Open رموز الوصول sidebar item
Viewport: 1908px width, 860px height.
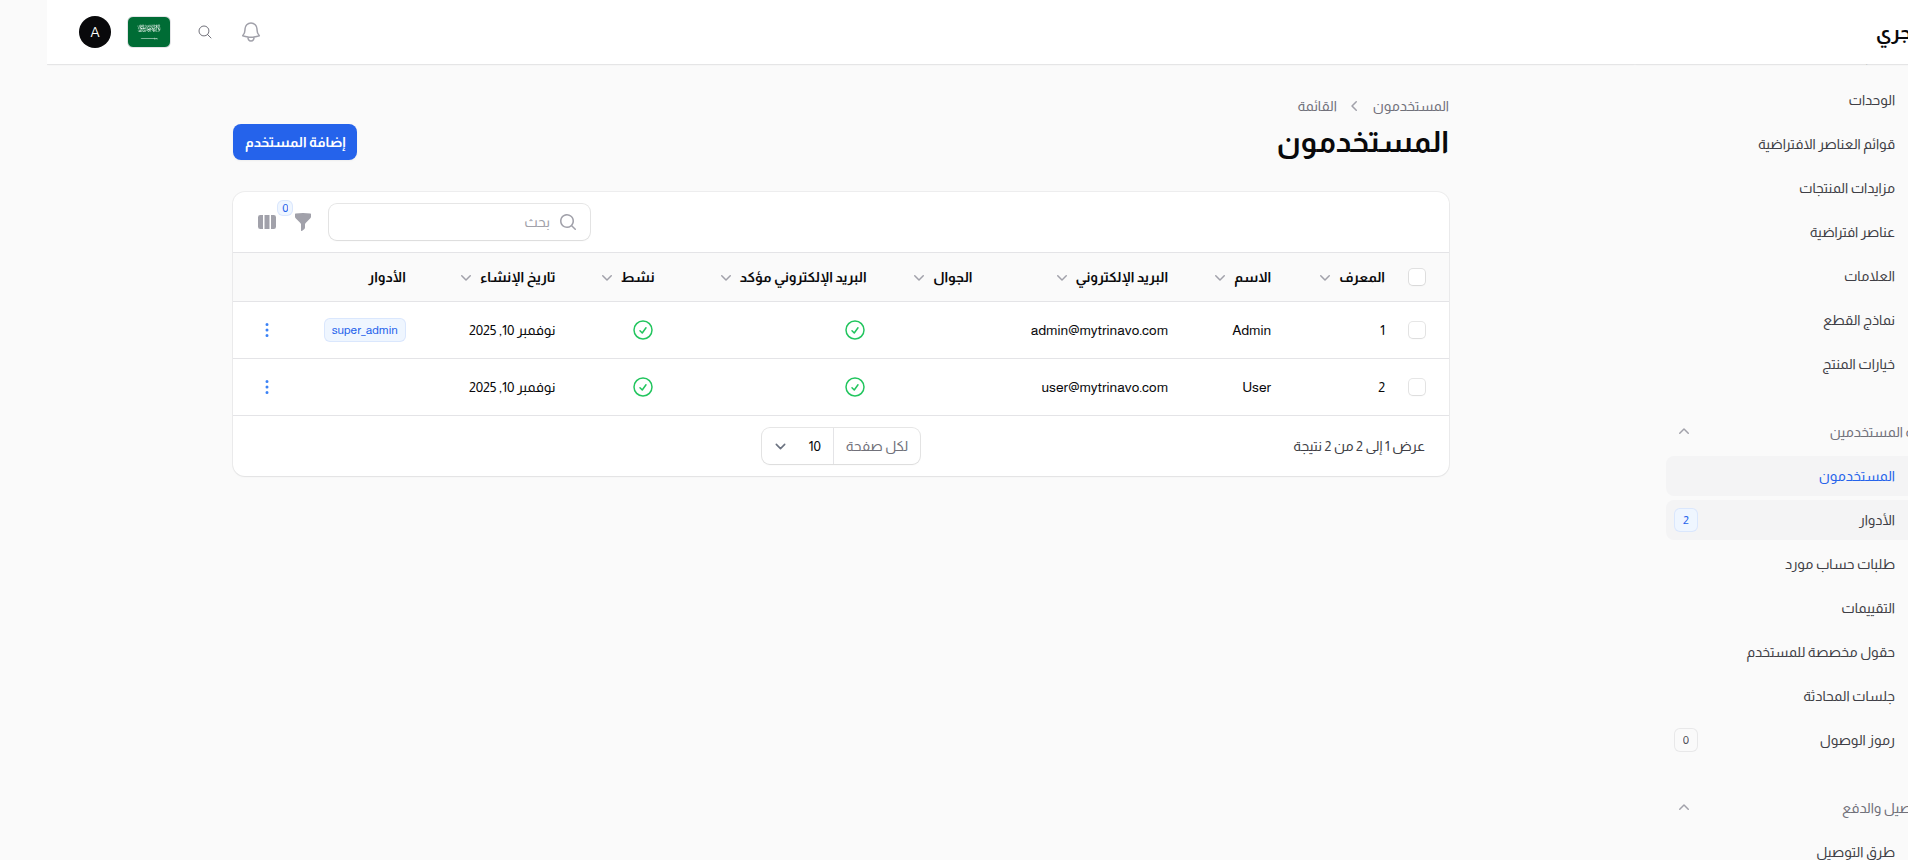(1787, 740)
